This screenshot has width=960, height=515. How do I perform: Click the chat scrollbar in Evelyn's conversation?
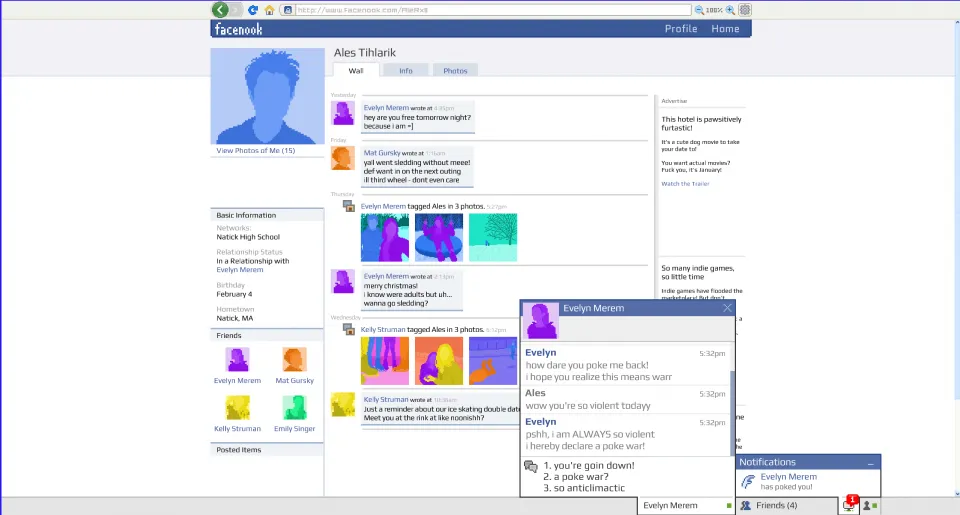[x=732, y=413]
